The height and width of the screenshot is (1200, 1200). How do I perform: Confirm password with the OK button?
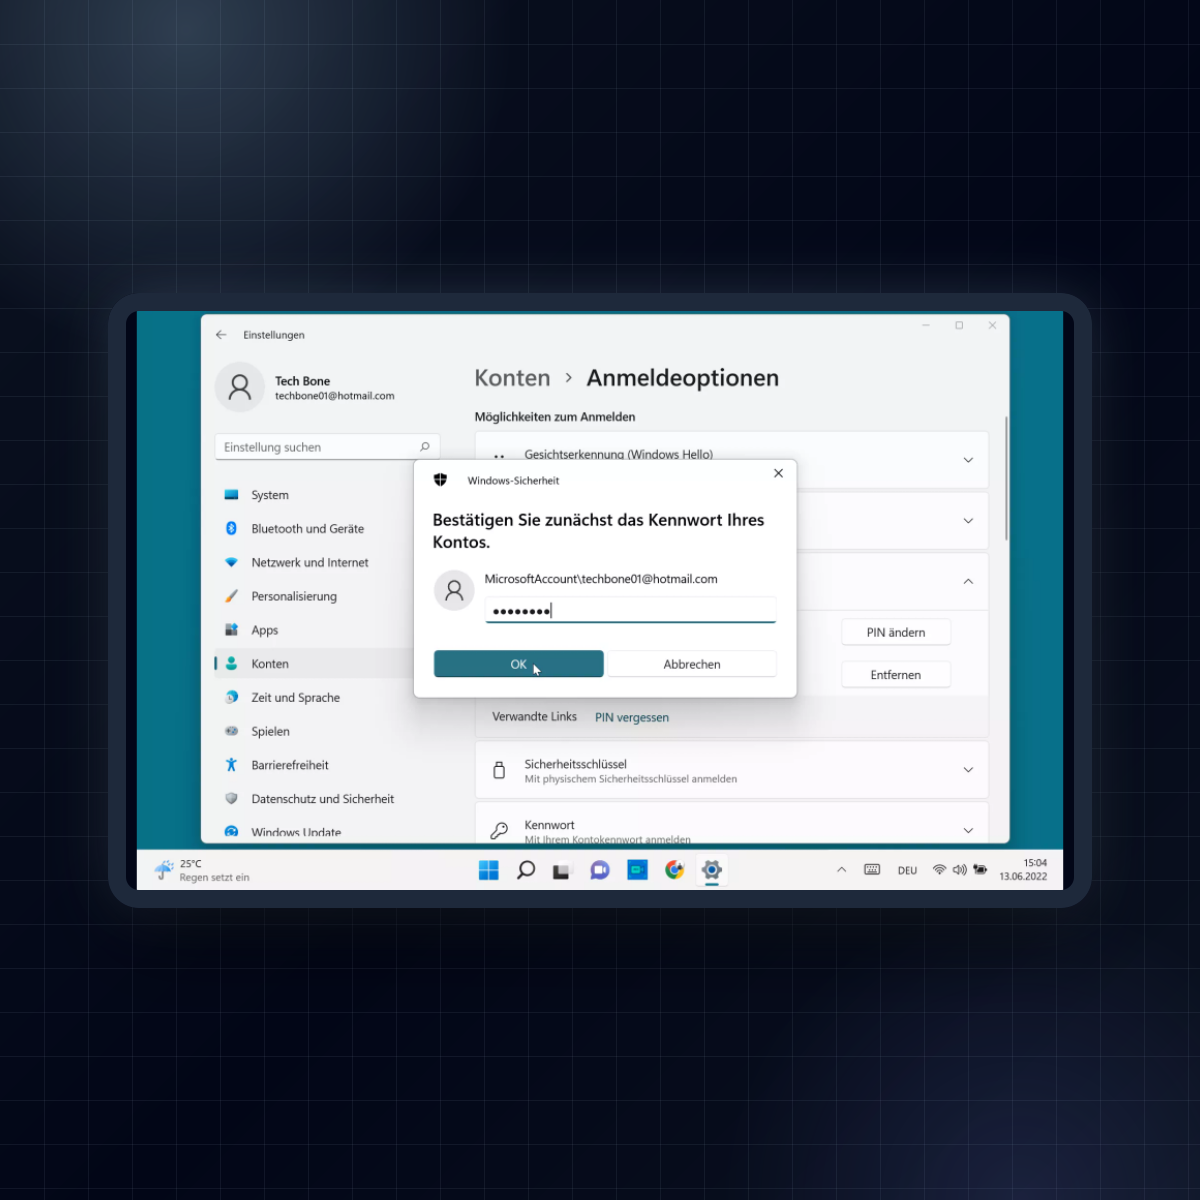(518, 664)
